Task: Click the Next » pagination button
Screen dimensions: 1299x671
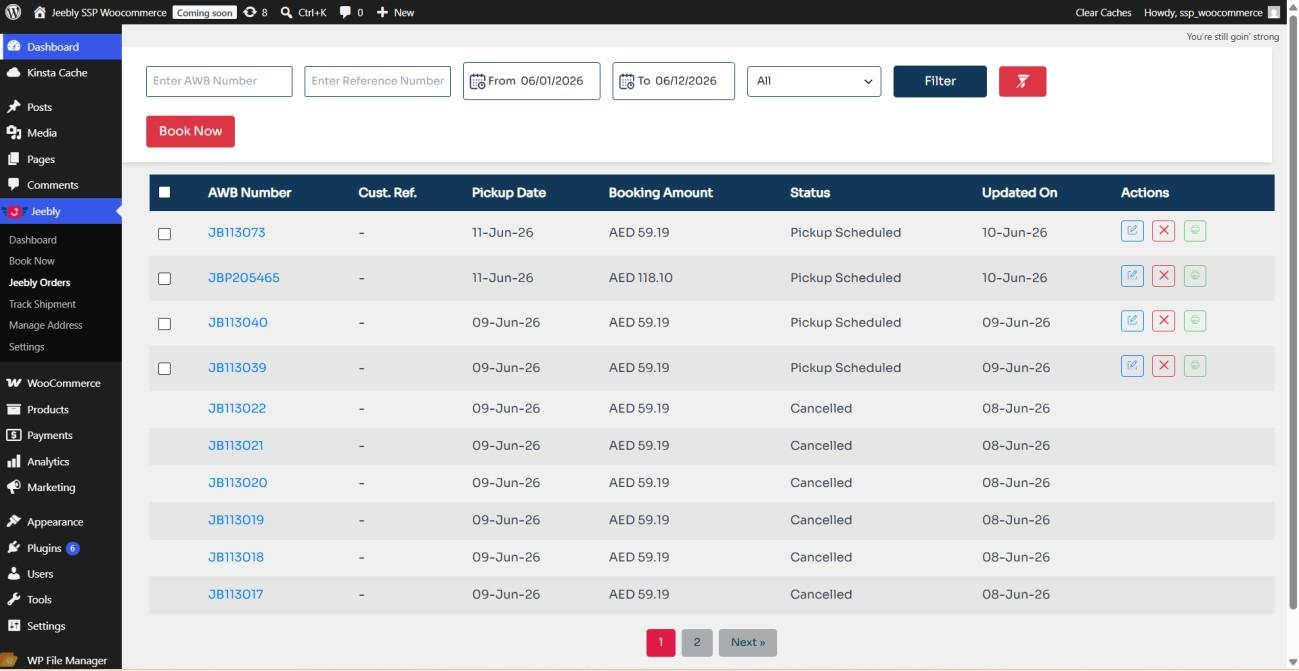Action: click(x=747, y=642)
